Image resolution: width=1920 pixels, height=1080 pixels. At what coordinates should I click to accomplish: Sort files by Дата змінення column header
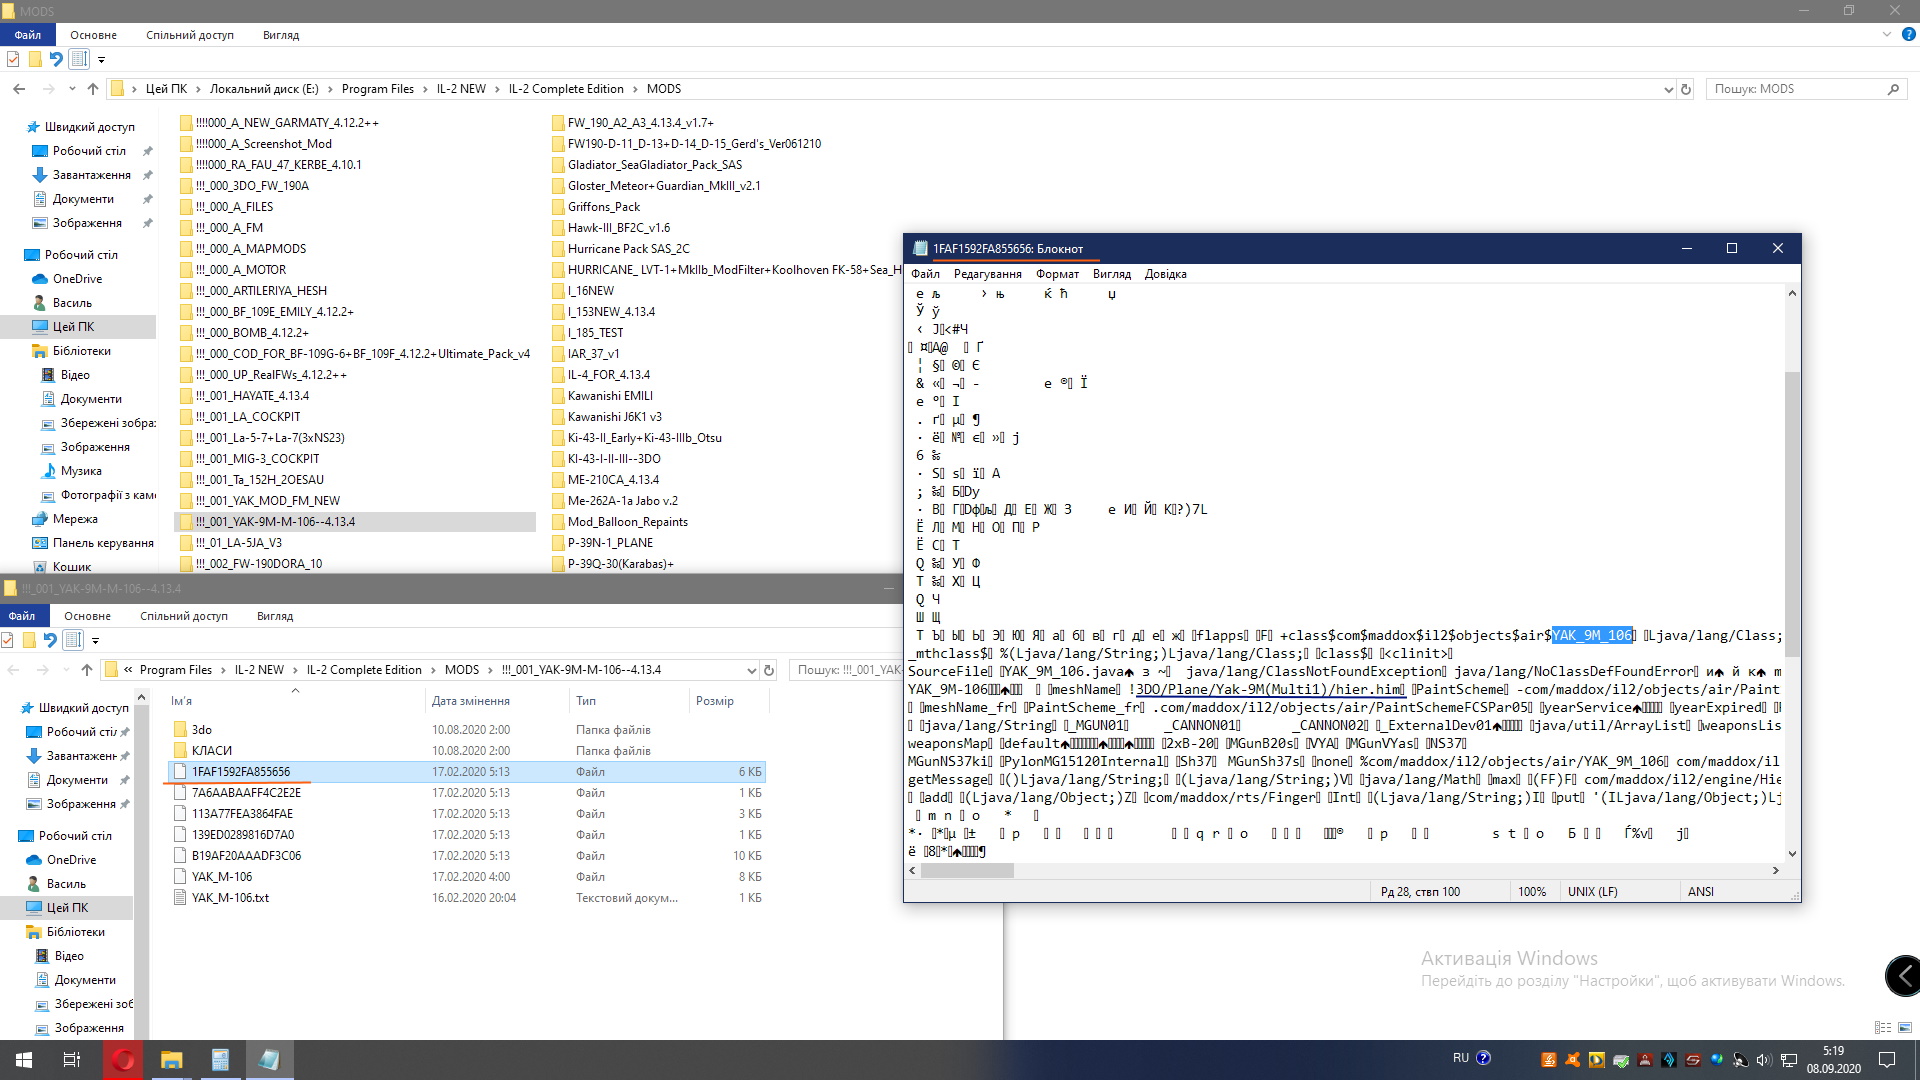click(471, 701)
